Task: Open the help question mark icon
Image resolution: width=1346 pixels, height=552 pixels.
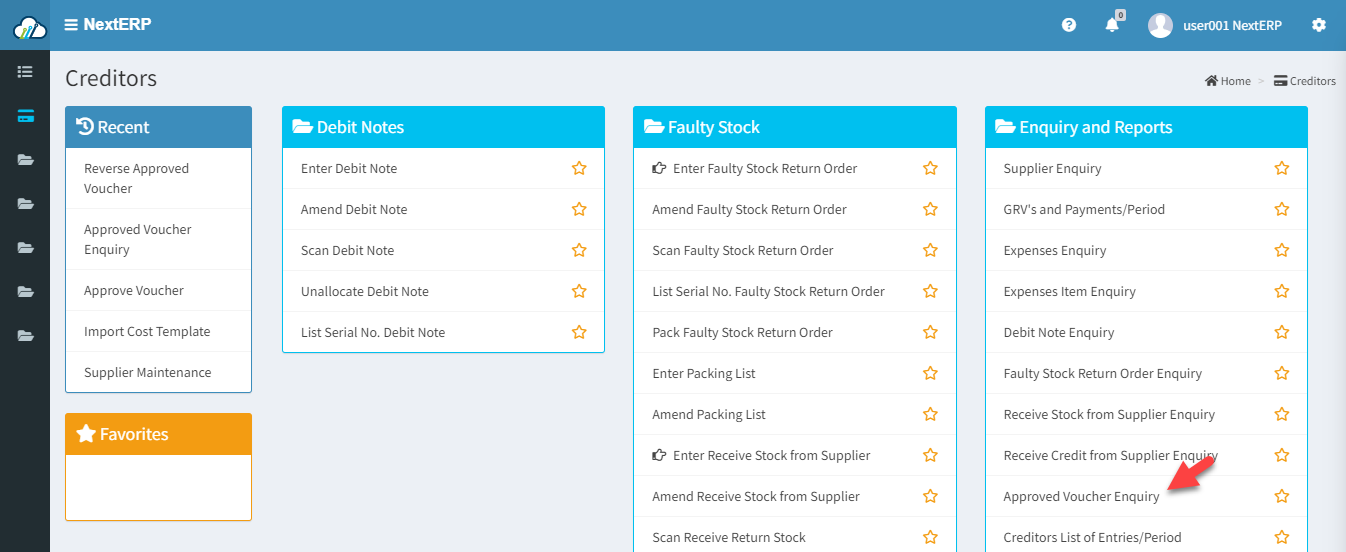Action: coord(1069,25)
